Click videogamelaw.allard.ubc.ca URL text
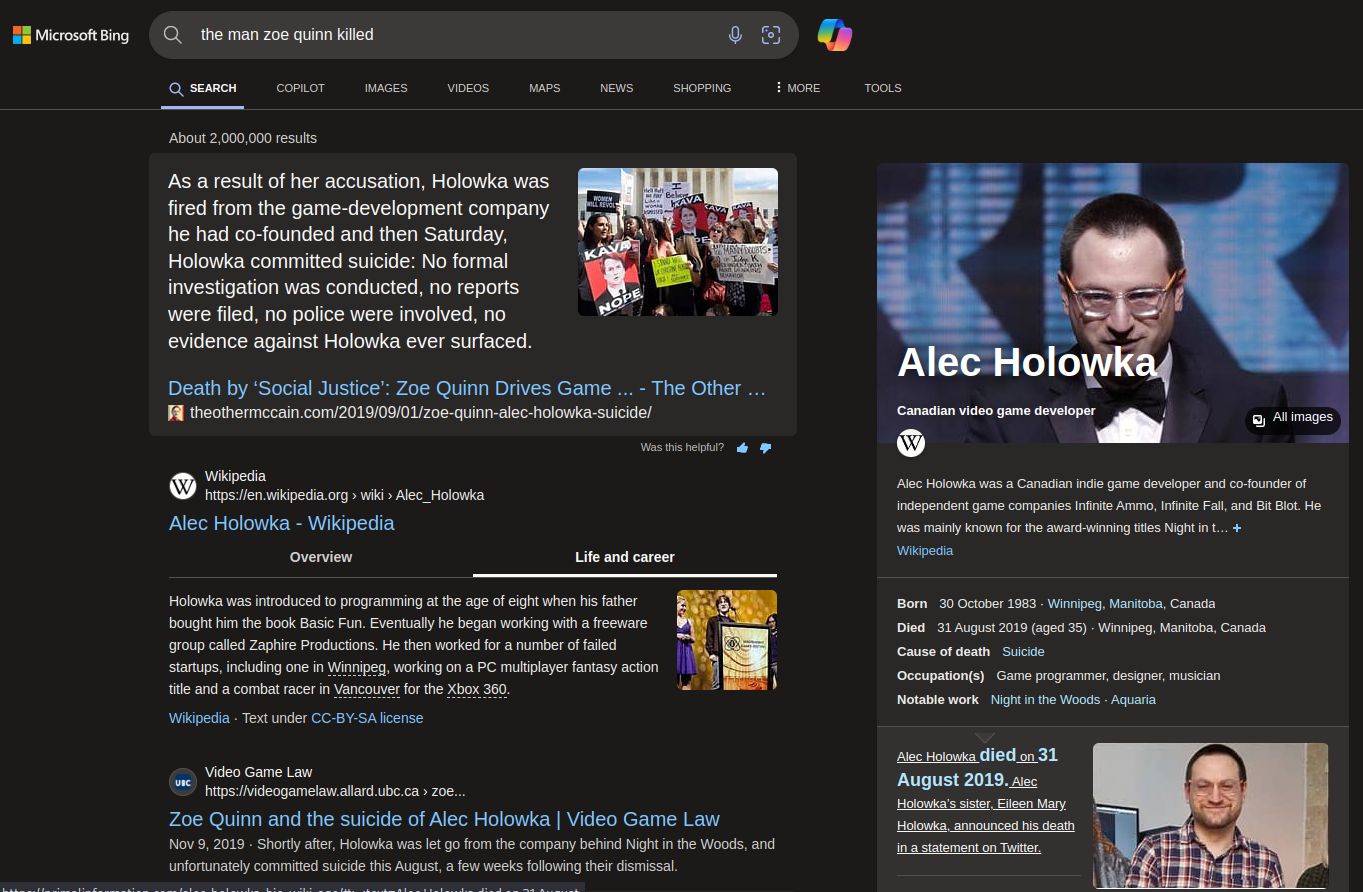Image resolution: width=1363 pixels, height=892 pixels. (335, 791)
